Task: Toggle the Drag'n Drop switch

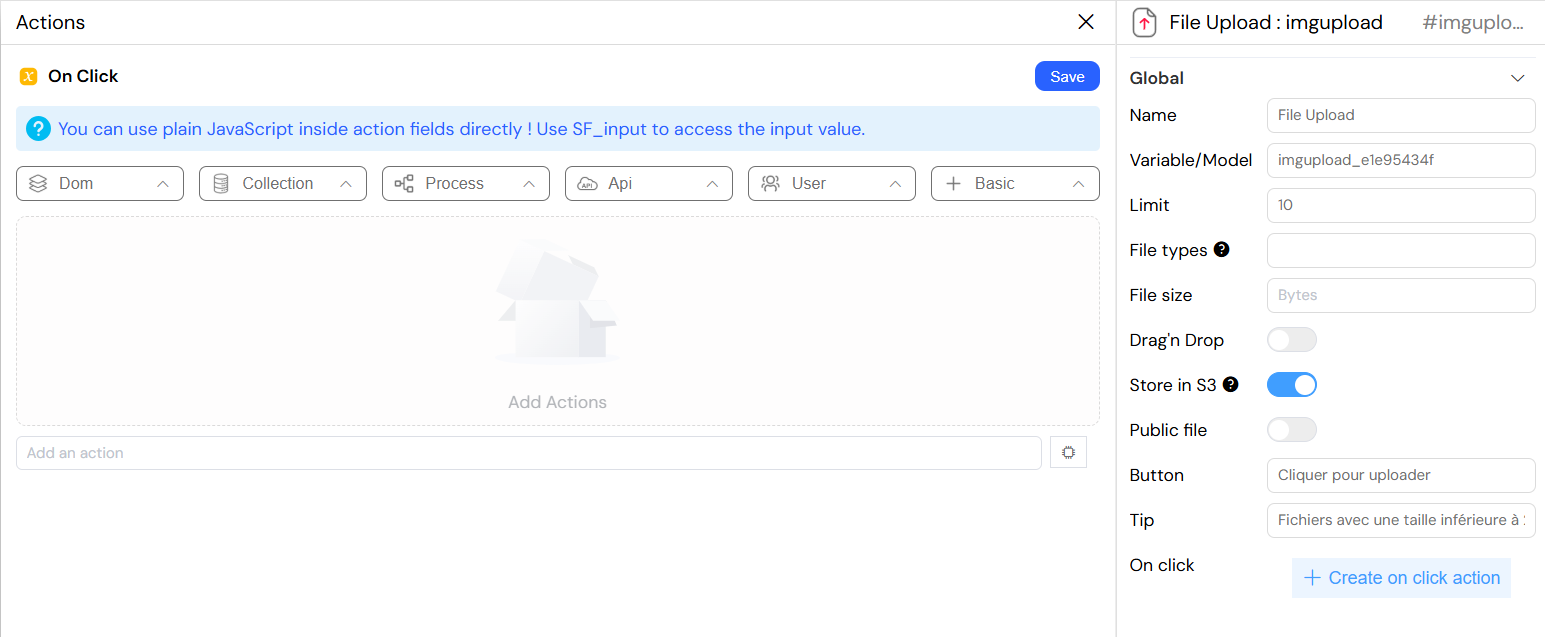Action: pyautogui.click(x=1292, y=340)
